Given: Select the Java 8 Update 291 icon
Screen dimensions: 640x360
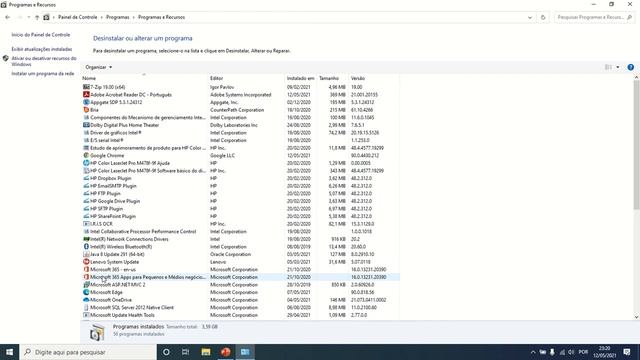Looking at the screenshot, I should pos(86,254).
